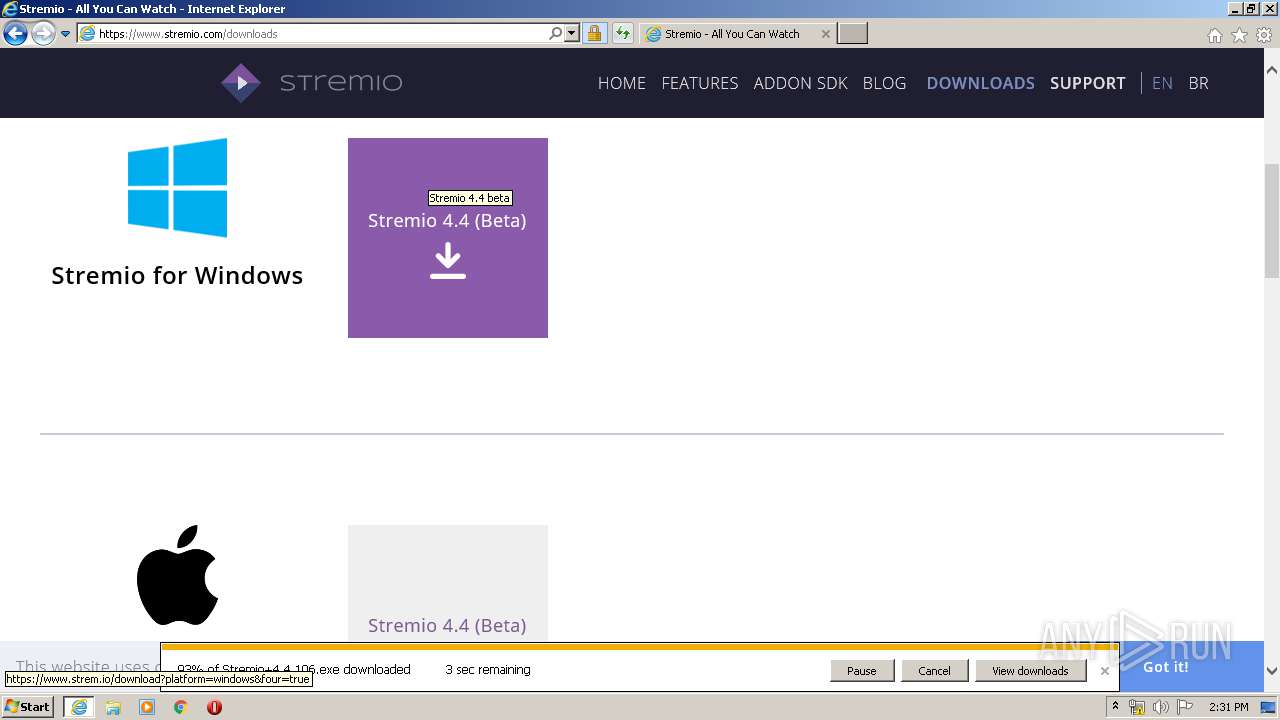The height and width of the screenshot is (720, 1280).
Task: Click View downloads button
Action: coord(1030,671)
